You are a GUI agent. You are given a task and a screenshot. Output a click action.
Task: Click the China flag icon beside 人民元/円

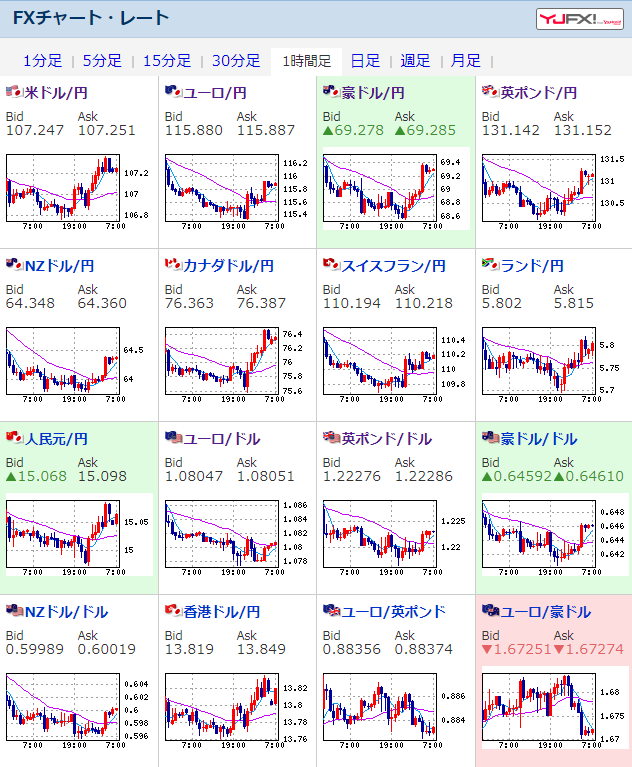(x=14, y=437)
